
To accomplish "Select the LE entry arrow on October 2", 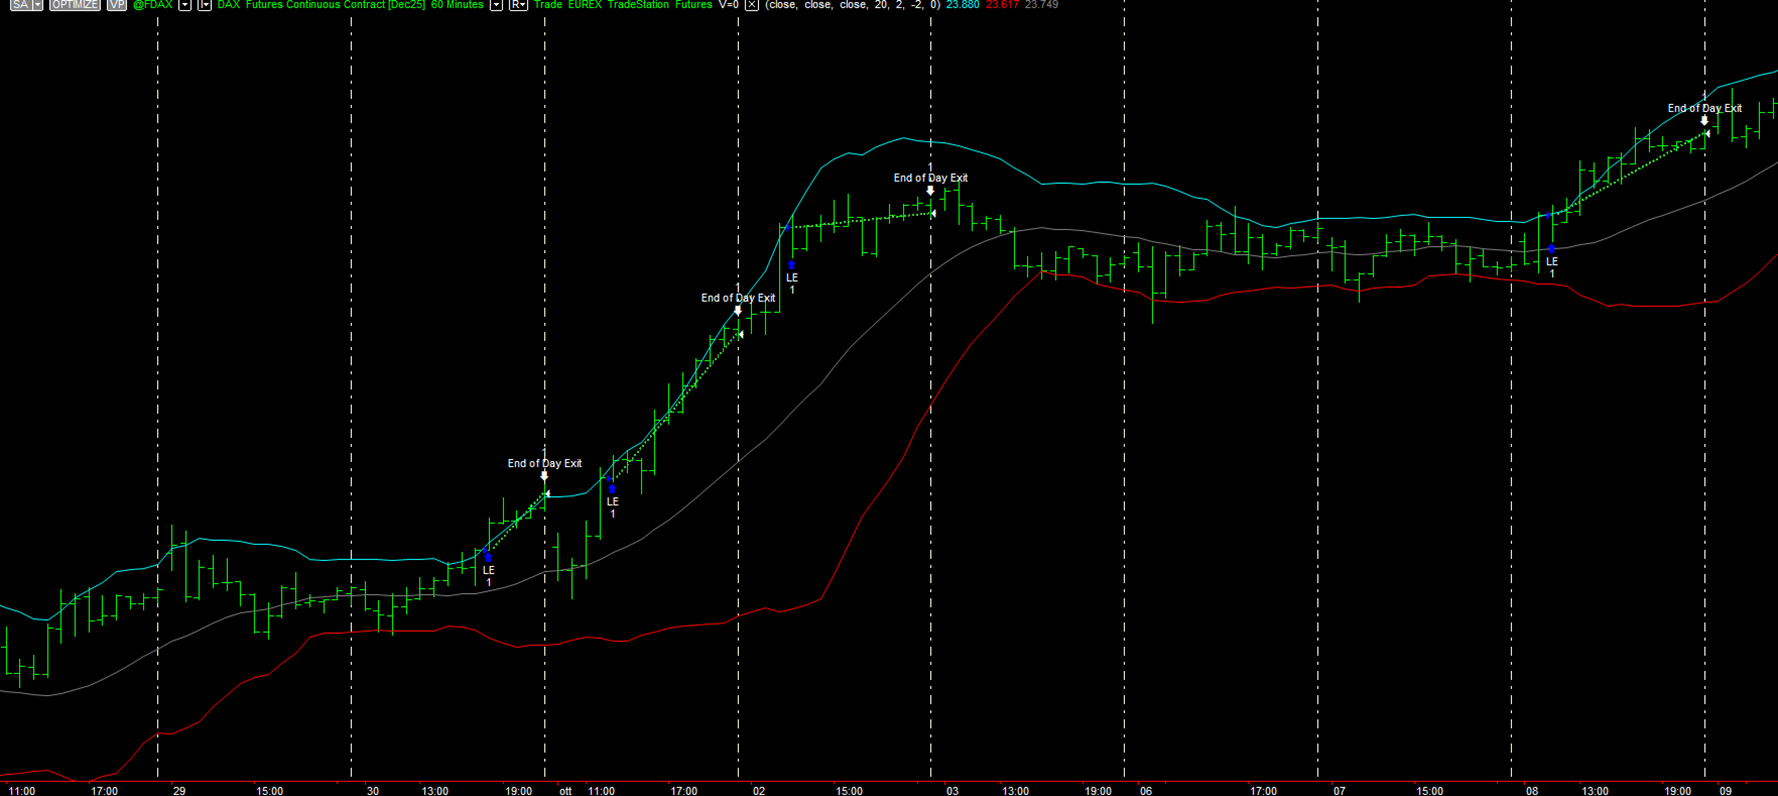I will coord(792,265).
